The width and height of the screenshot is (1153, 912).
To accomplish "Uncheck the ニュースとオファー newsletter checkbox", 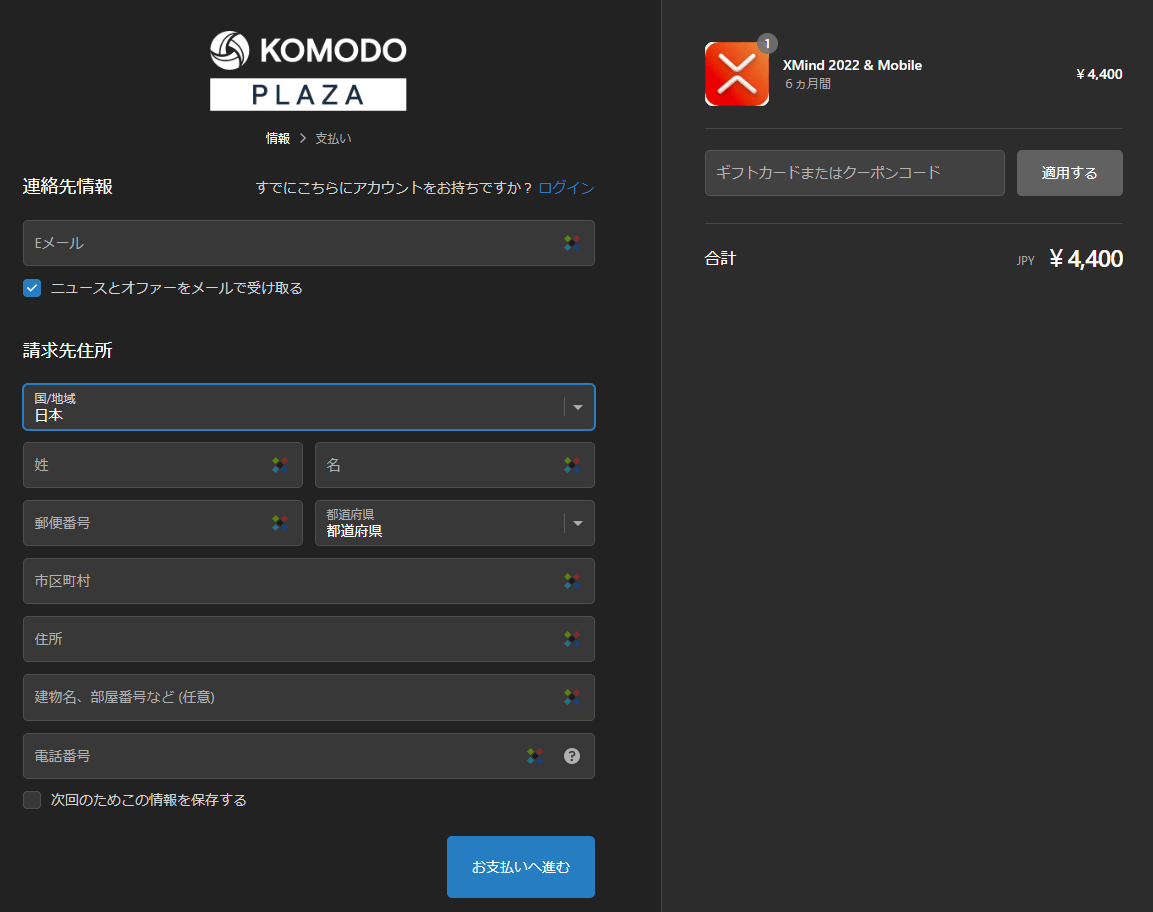I will click(x=32, y=288).
